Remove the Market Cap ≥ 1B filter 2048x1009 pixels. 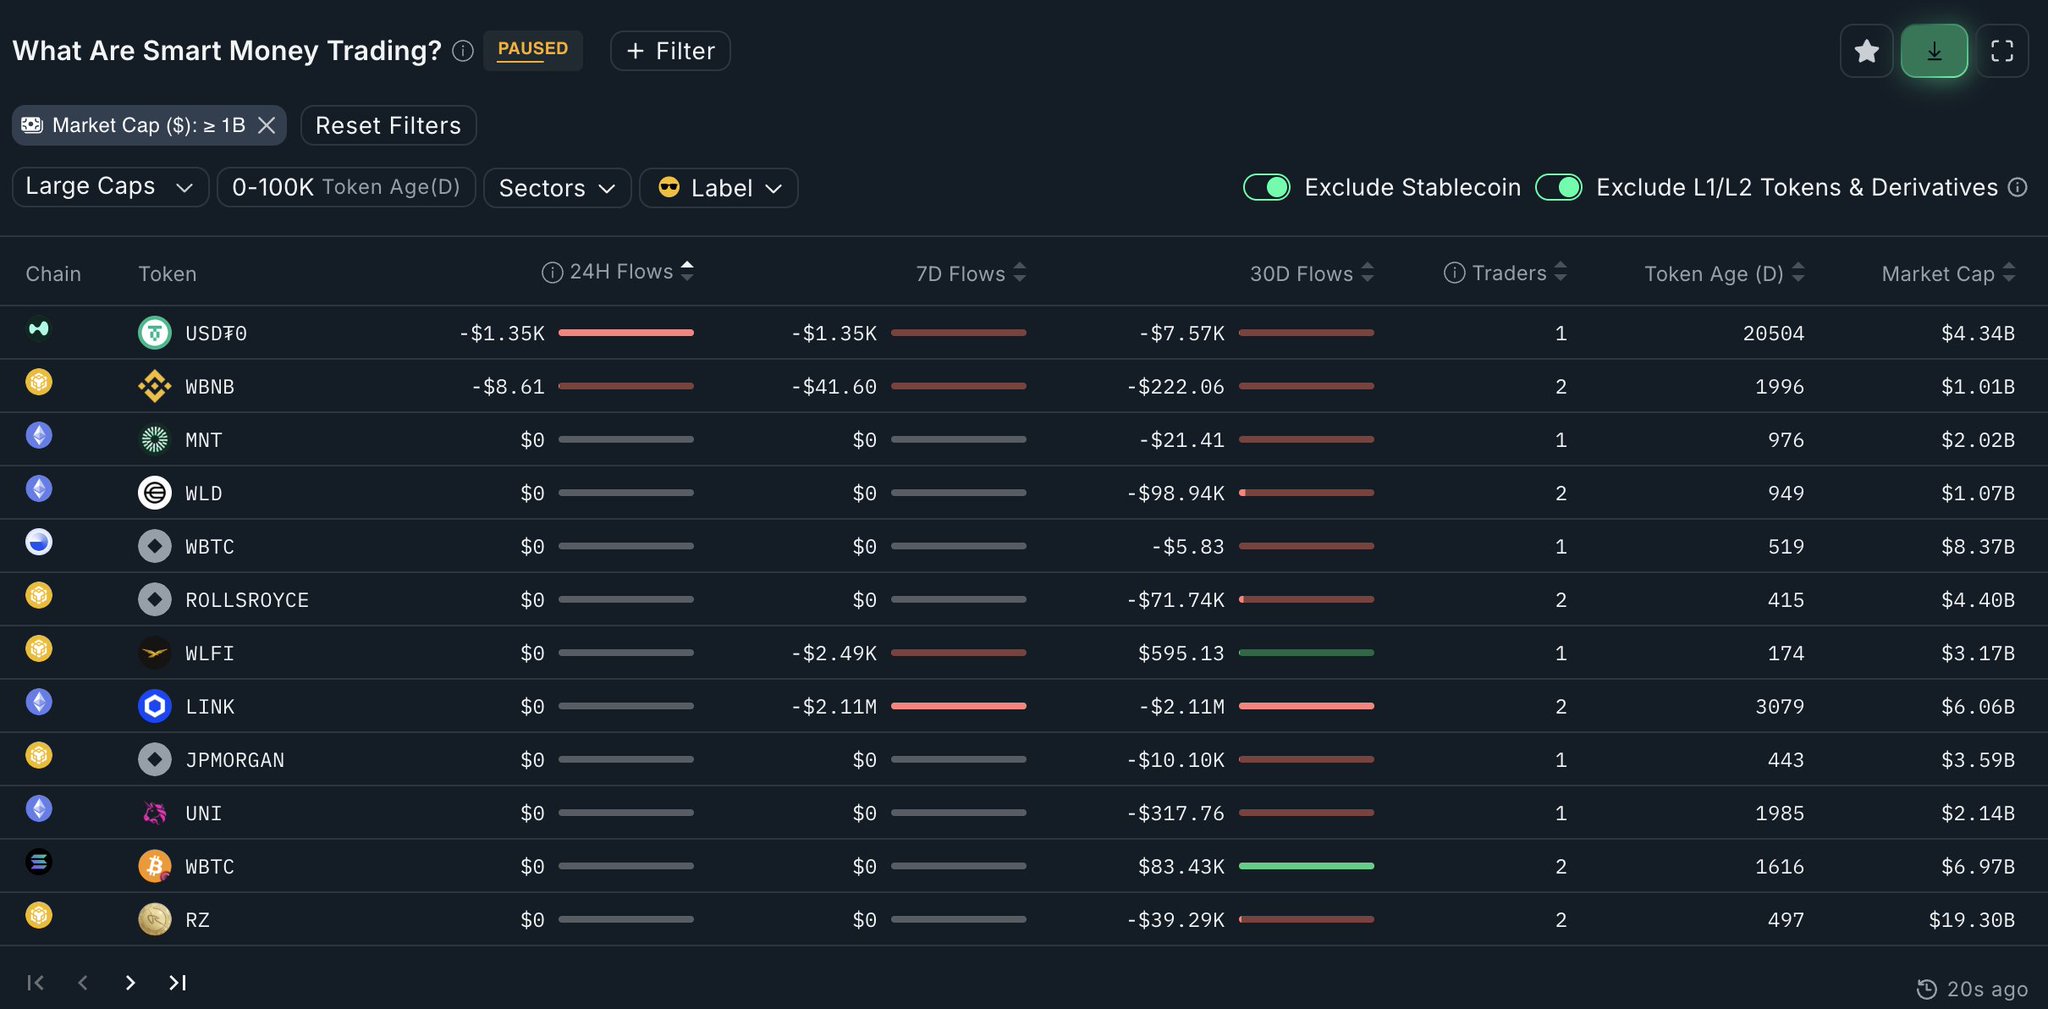point(266,125)
